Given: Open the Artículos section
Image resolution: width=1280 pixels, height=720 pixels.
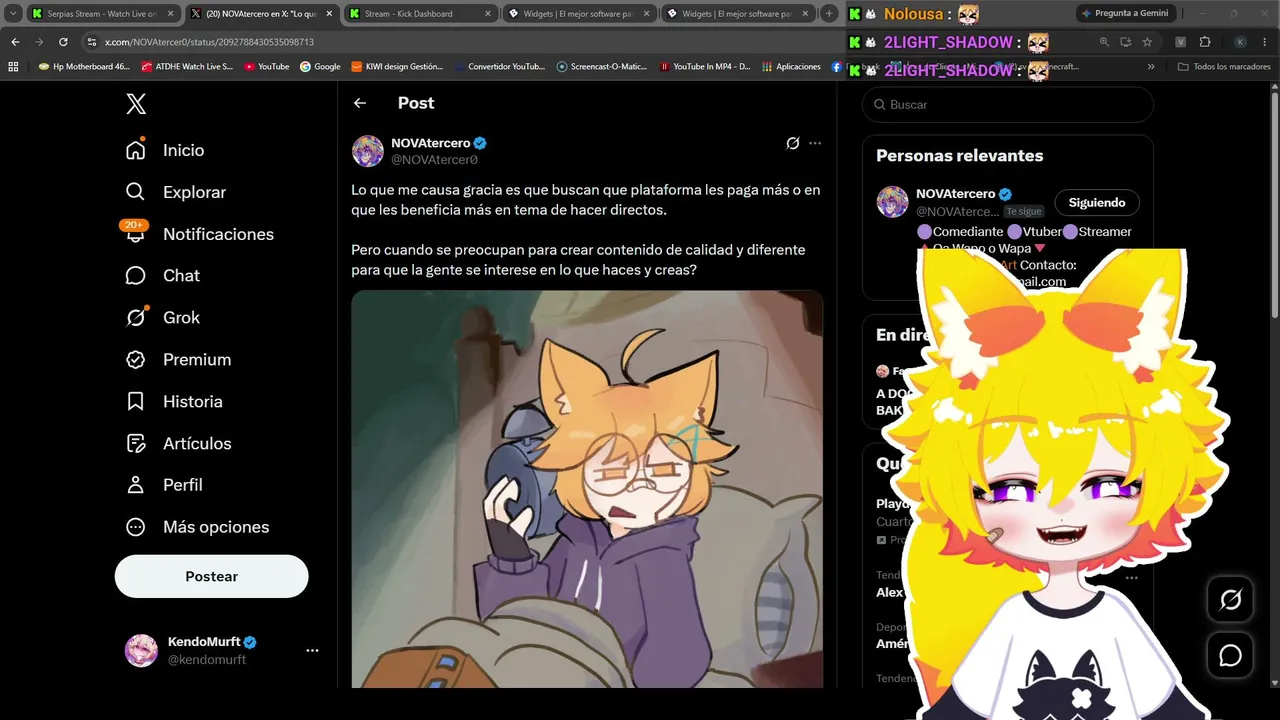Looking at the screenshot, I should click(178, 444).
